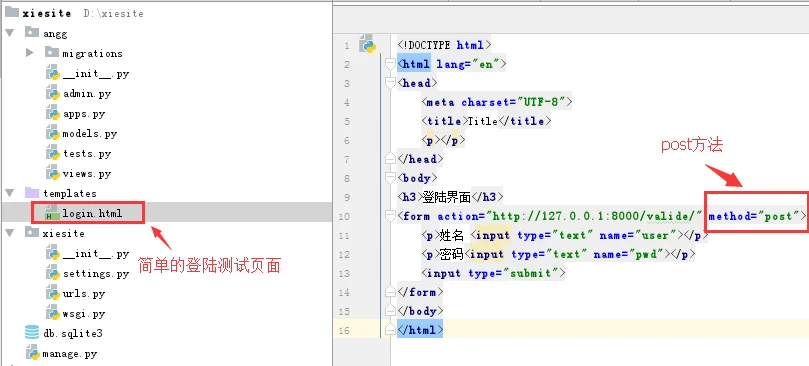The image size is (809, 366).
Task: Select wsgi.py in the project tree
Action: [x=84, y=313]
